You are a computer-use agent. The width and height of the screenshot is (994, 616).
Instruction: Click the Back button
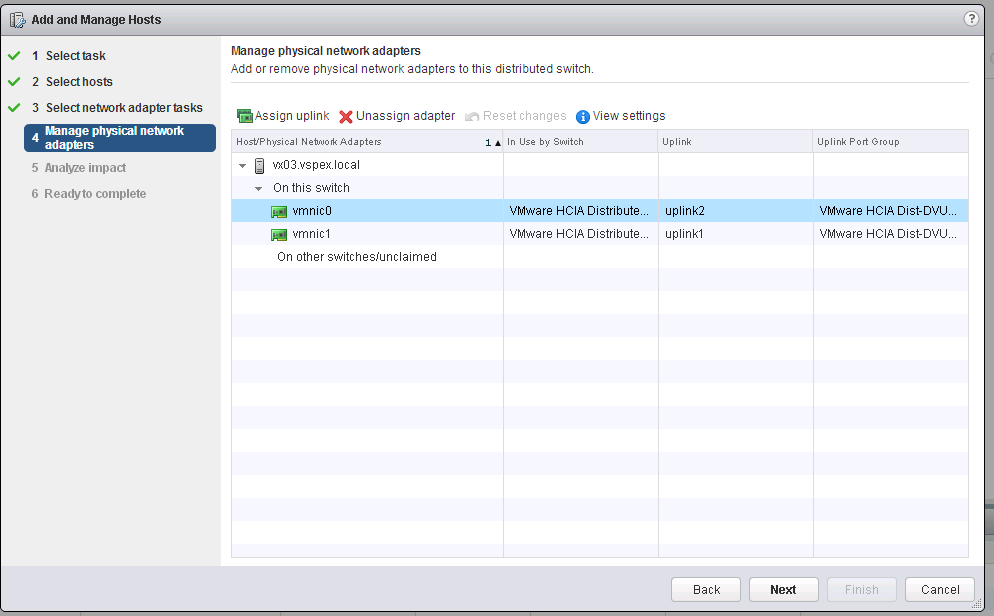706,589
